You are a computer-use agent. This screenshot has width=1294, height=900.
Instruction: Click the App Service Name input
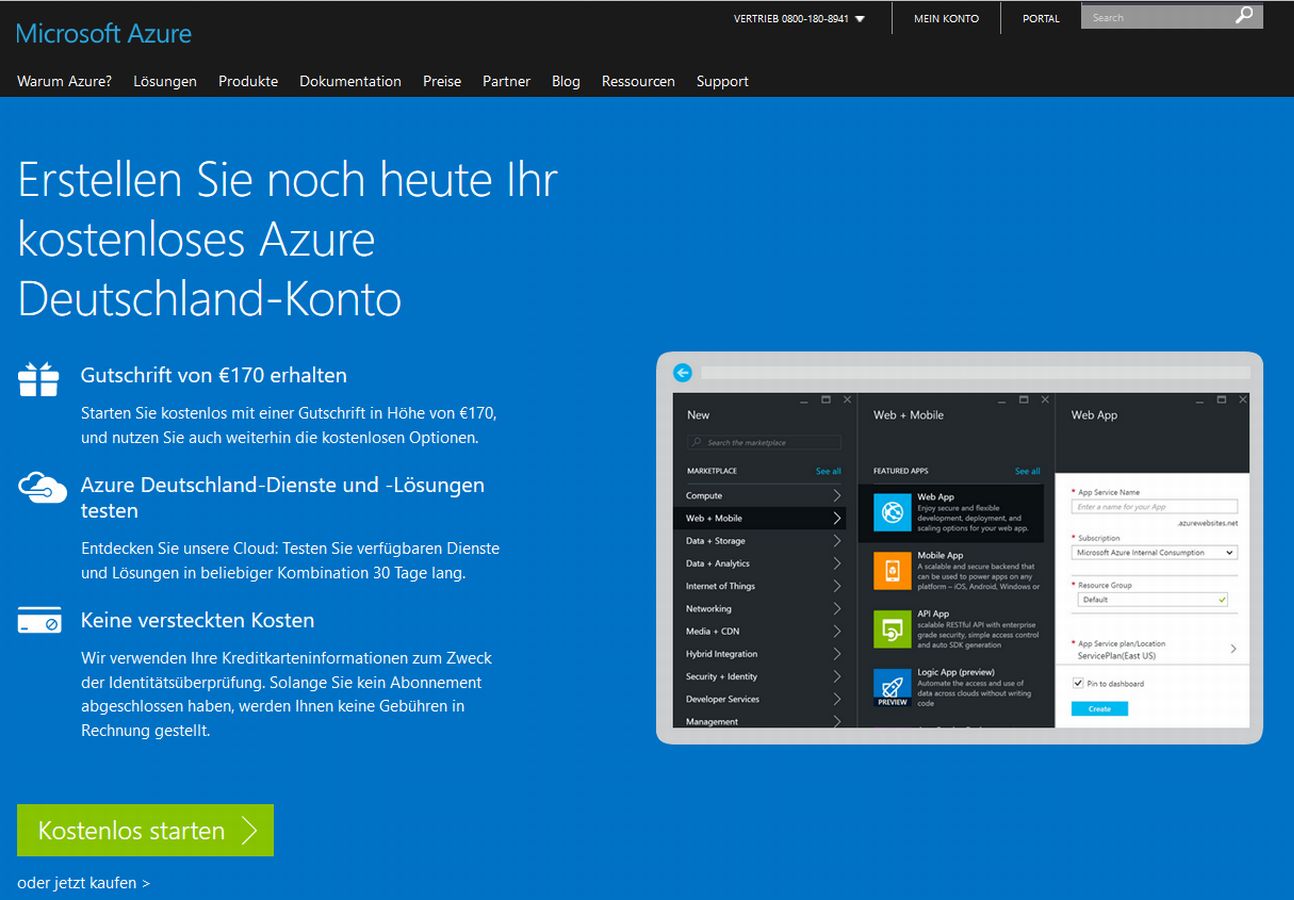click(x=1155, y=507)
